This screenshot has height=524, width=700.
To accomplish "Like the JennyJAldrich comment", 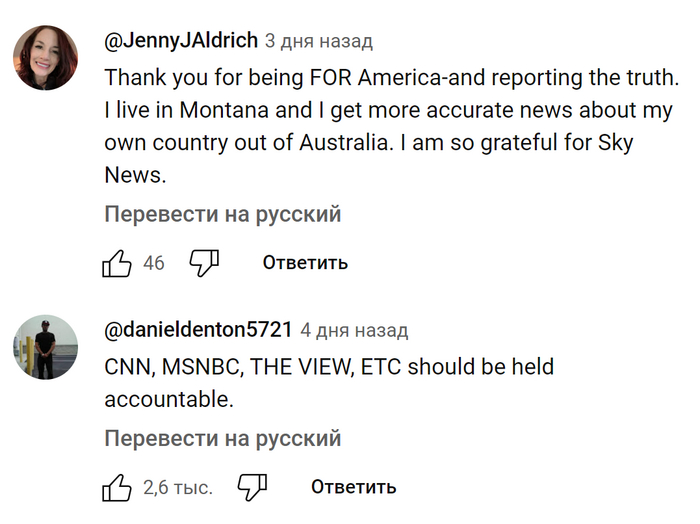I will (x=118, y=263).
